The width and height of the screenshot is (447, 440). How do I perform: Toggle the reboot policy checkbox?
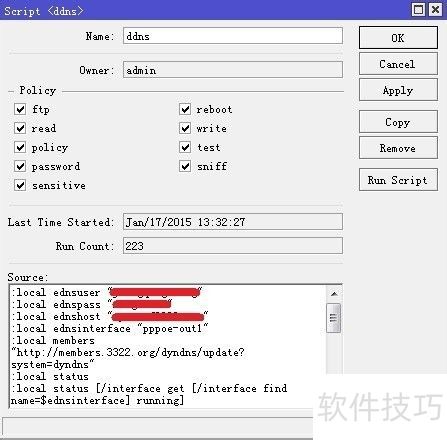coord(185,109)
